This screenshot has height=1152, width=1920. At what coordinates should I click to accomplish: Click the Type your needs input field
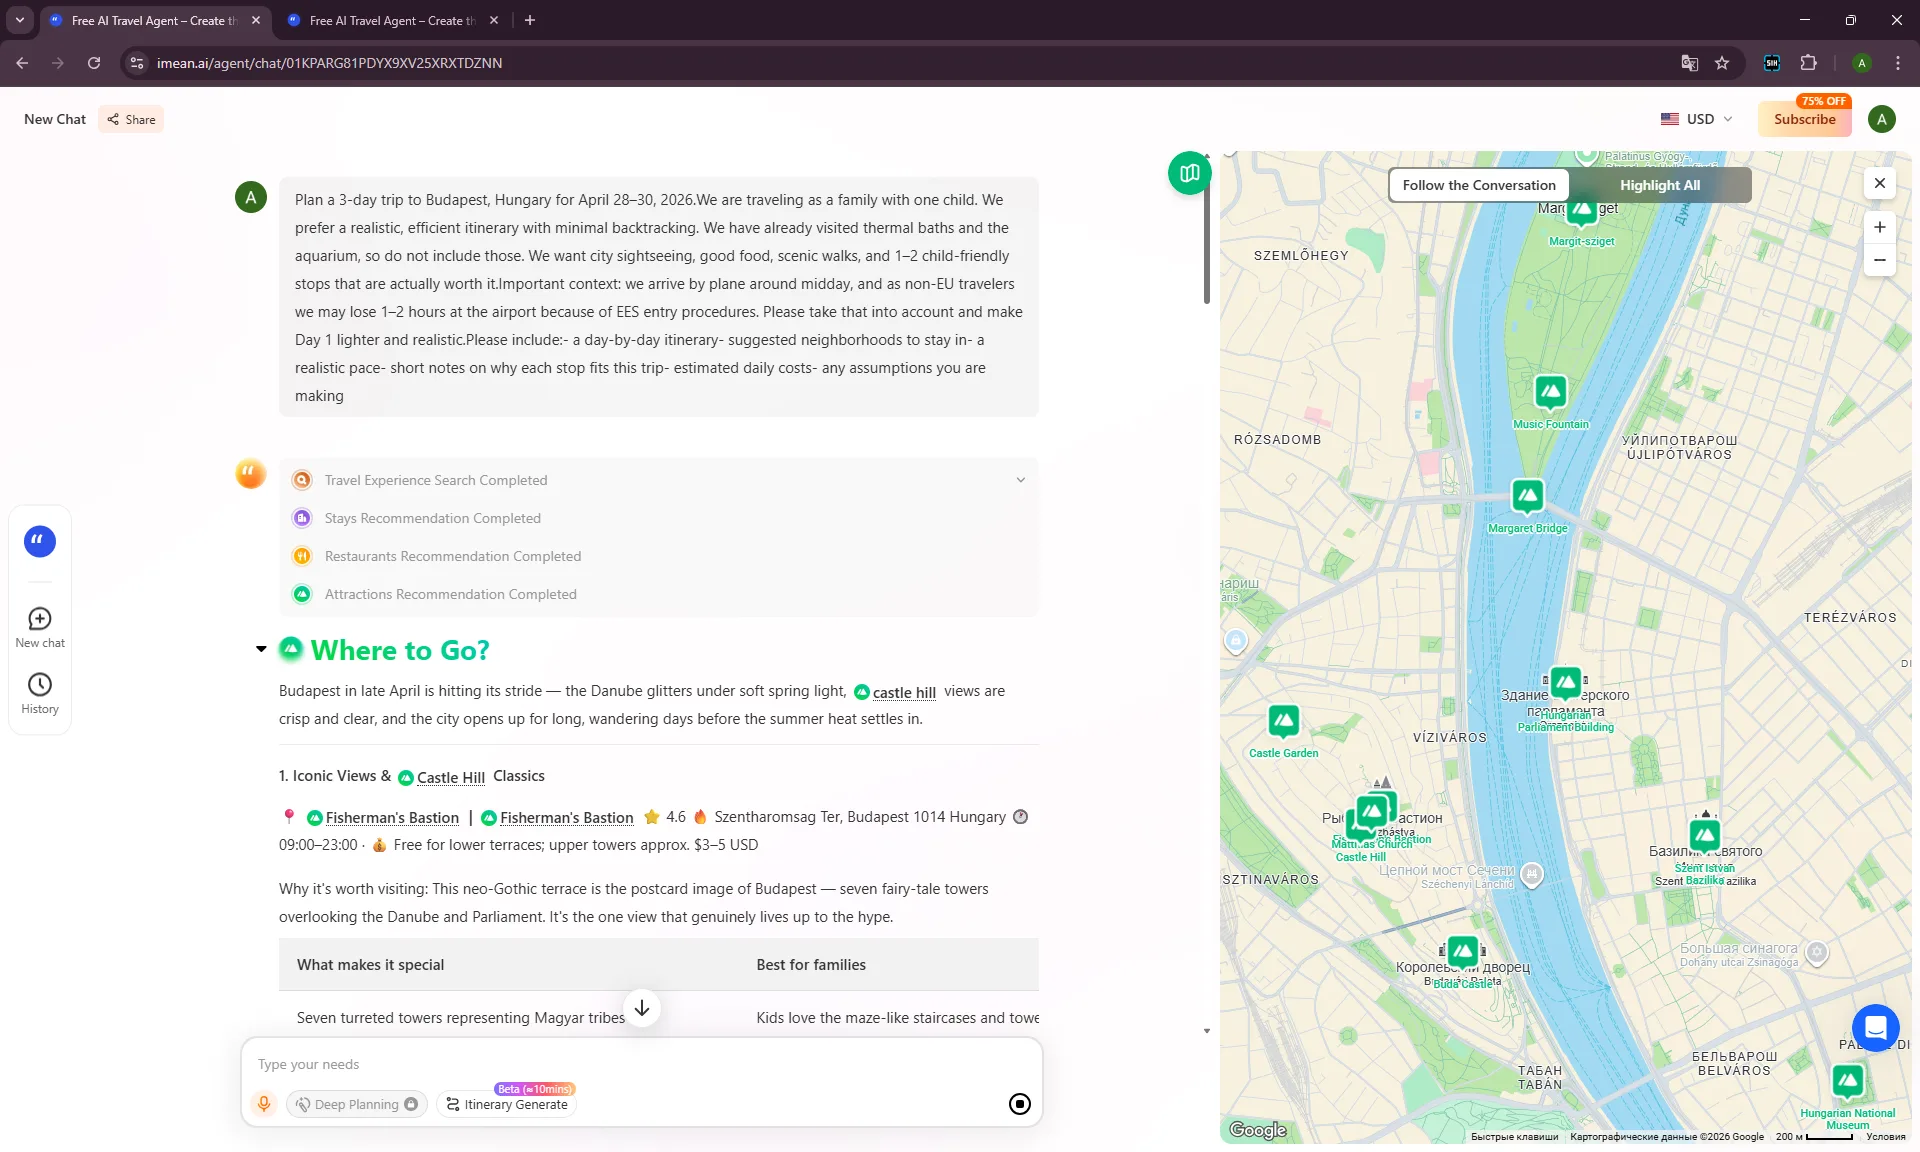point(640,1064)
